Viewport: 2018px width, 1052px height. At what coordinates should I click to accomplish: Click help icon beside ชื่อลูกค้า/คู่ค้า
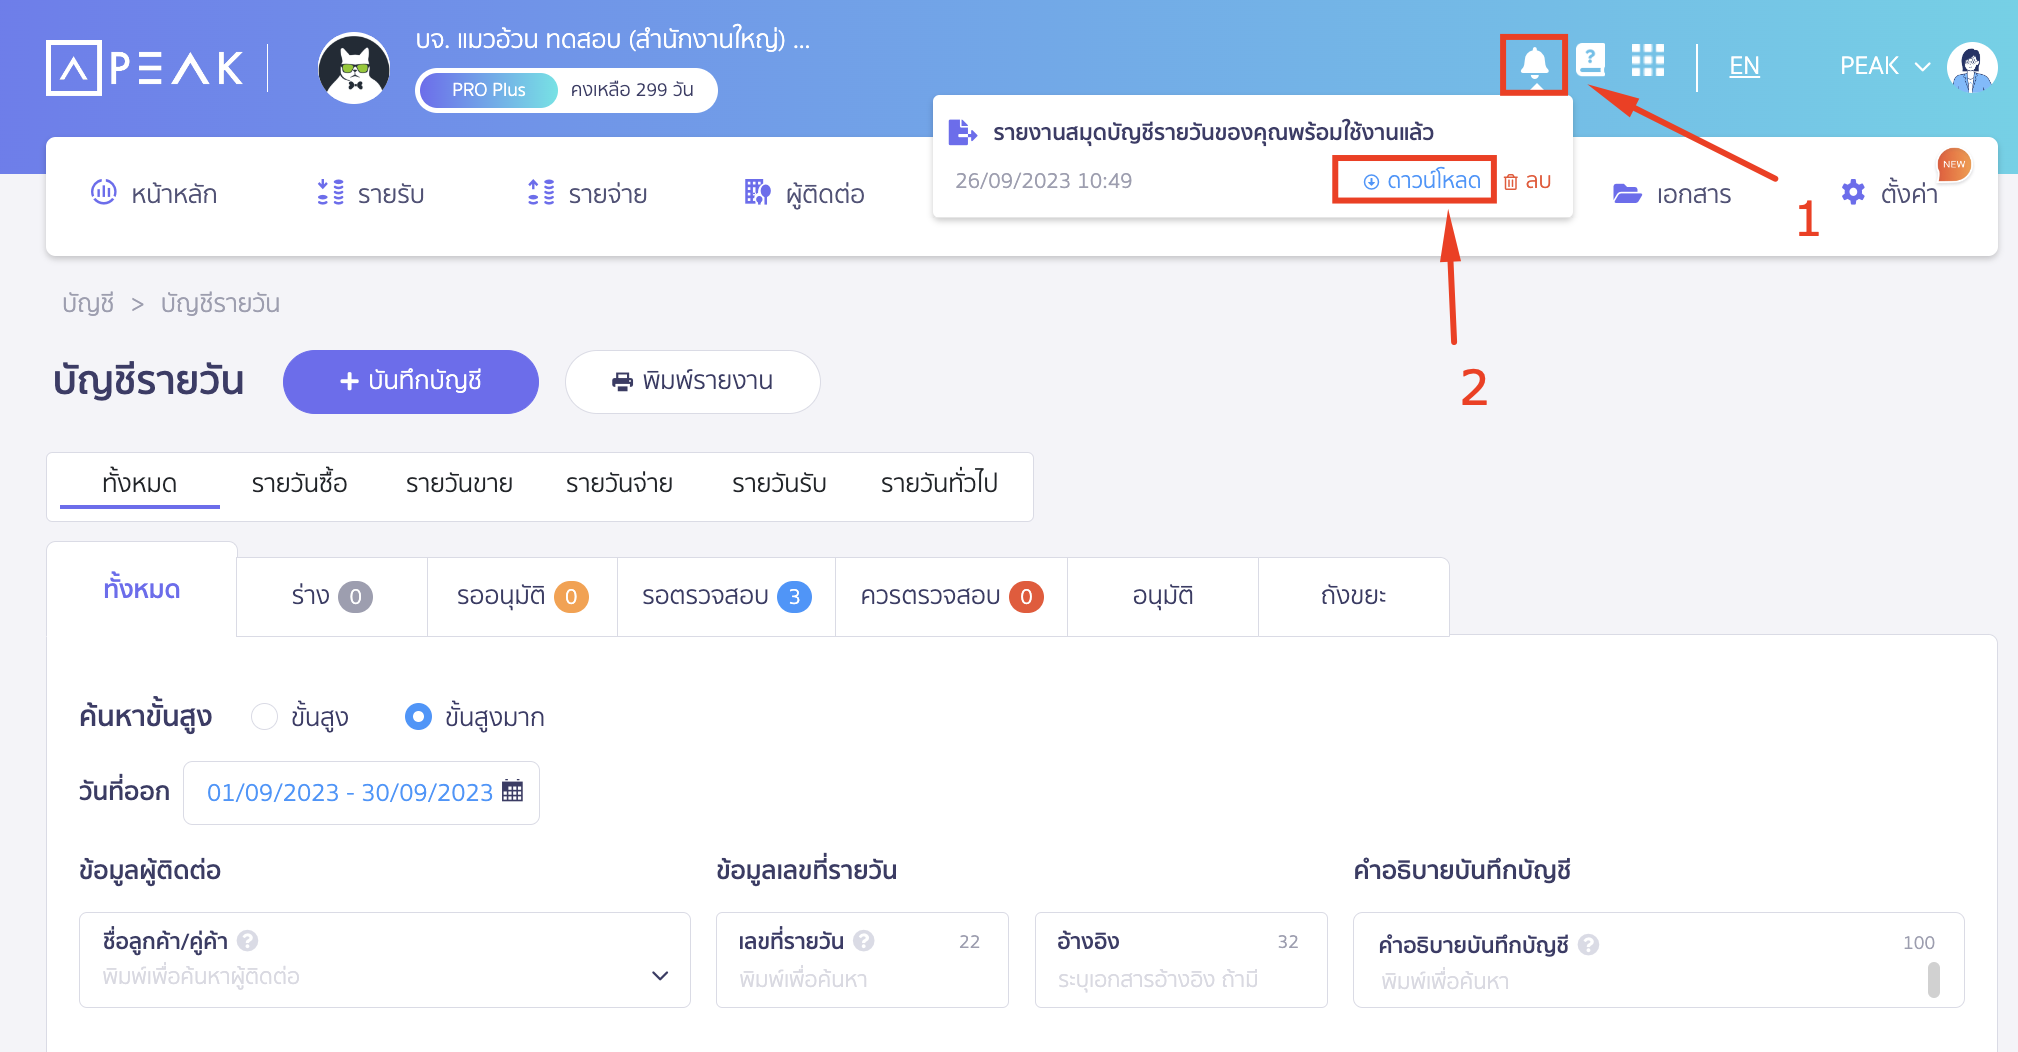click(x=248, y=941)
